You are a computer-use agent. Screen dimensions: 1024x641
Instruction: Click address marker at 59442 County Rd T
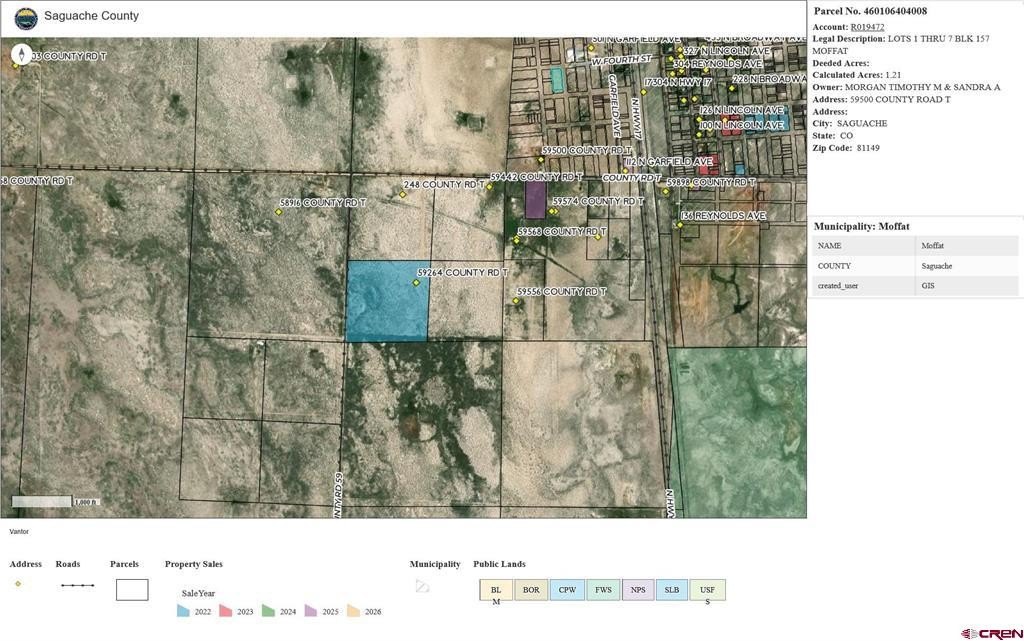point(489,187)
